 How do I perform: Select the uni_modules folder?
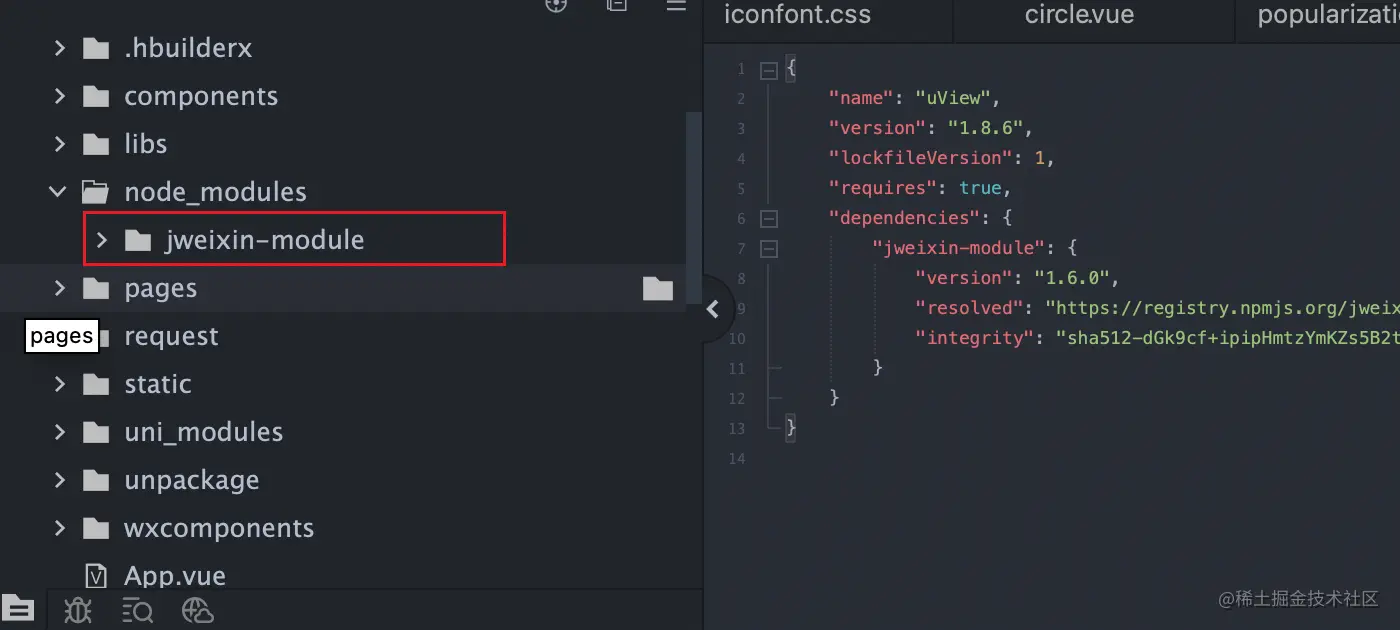203,432
